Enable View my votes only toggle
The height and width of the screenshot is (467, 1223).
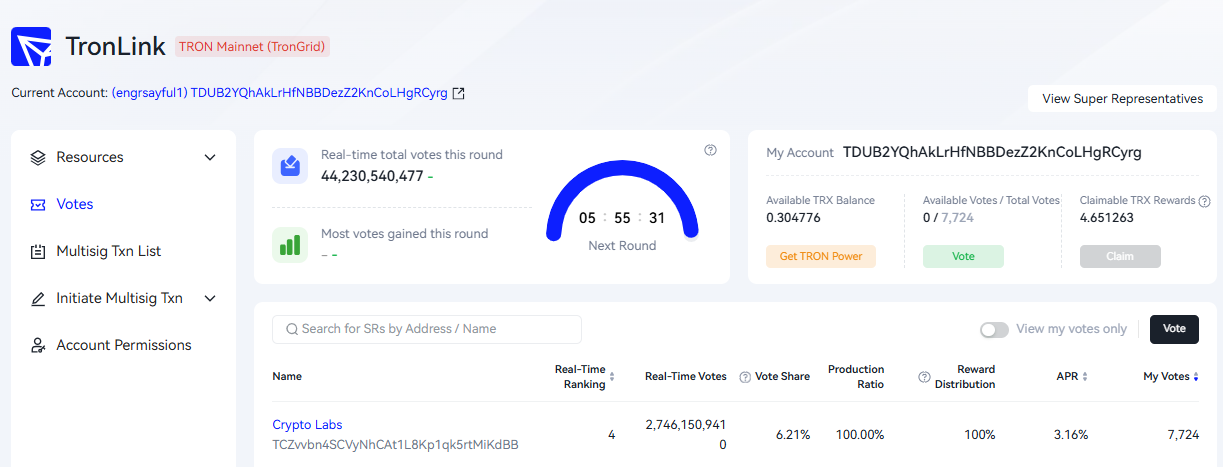[994, 329]
